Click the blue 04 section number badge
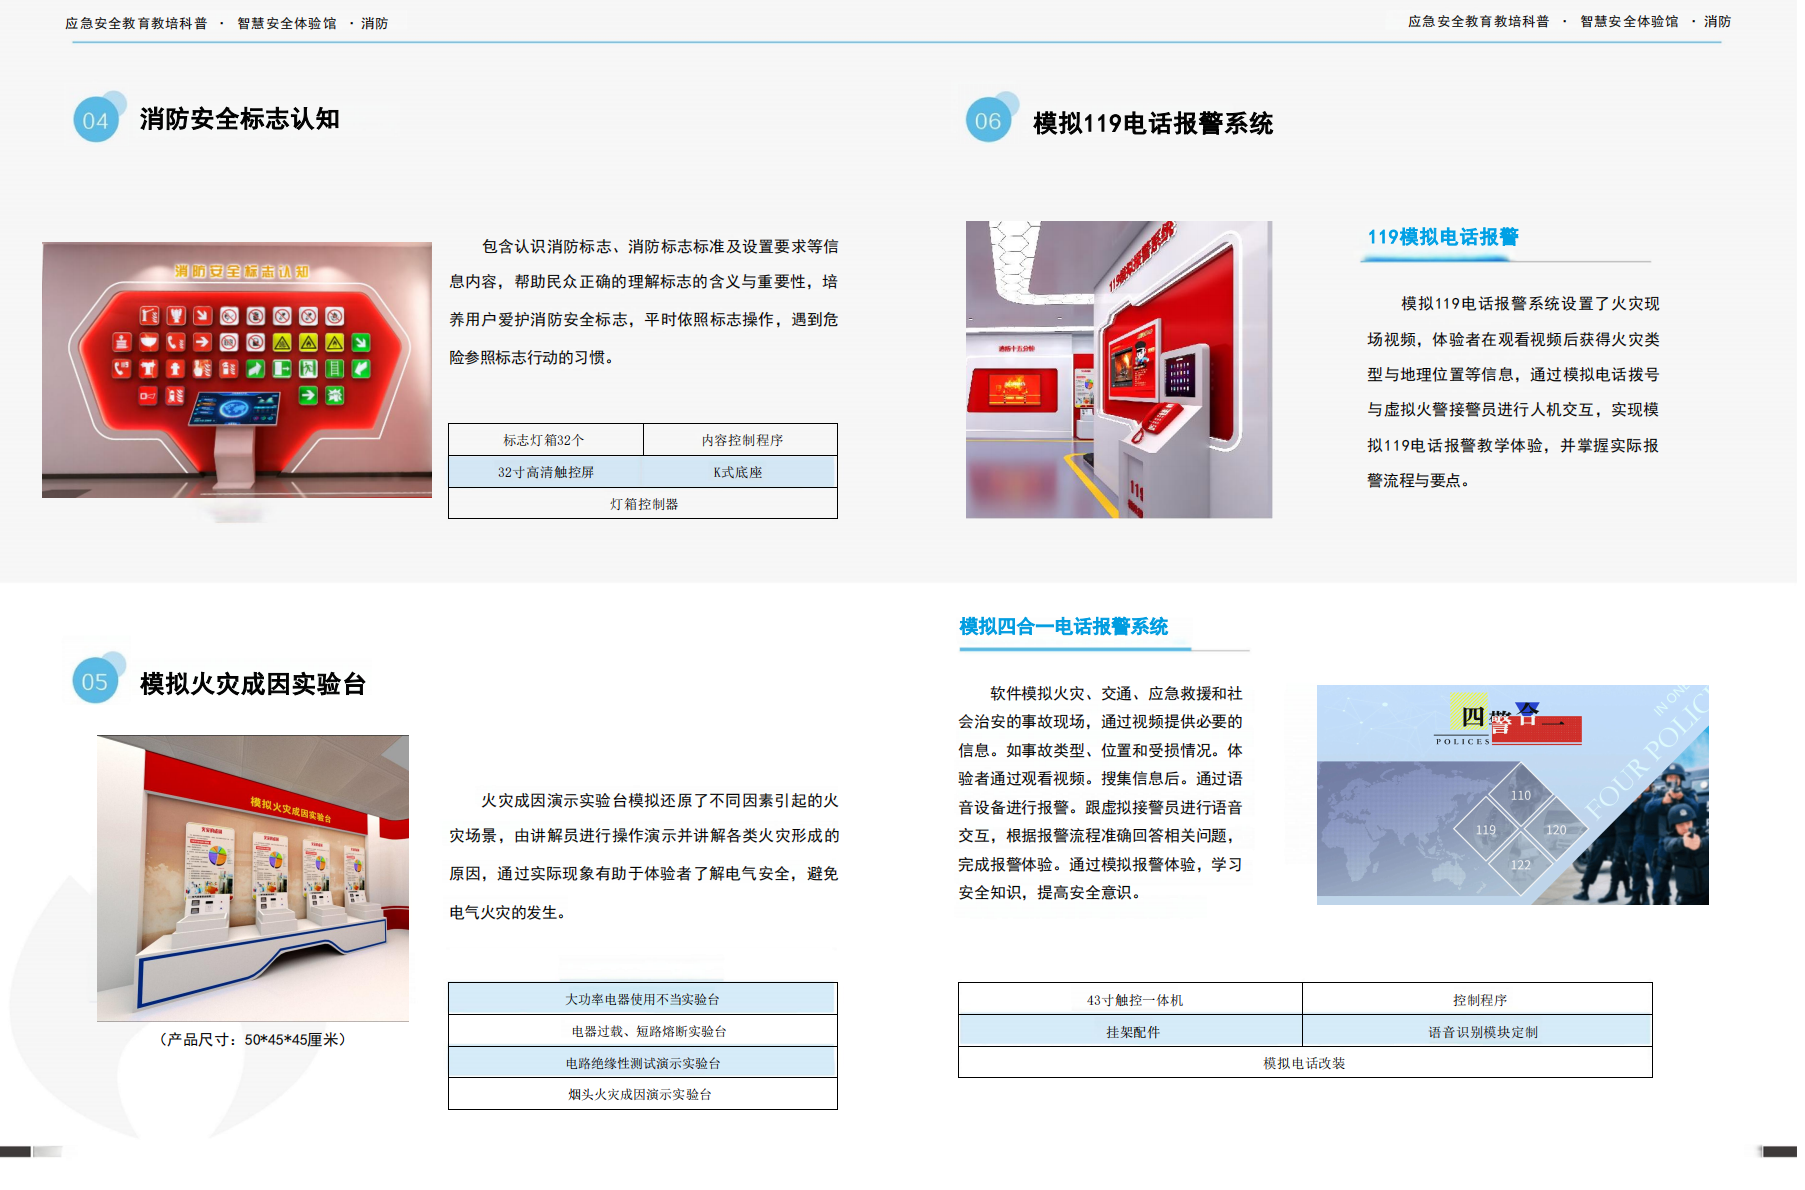The width and height of the screenshot is (1805, 1190). (x=96, y=120)
